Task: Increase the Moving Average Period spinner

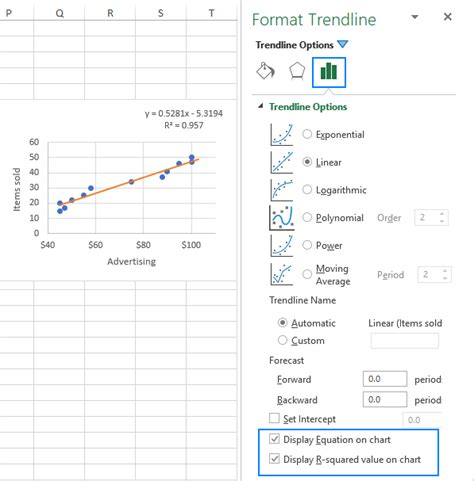Action: (x=445, y=271)
